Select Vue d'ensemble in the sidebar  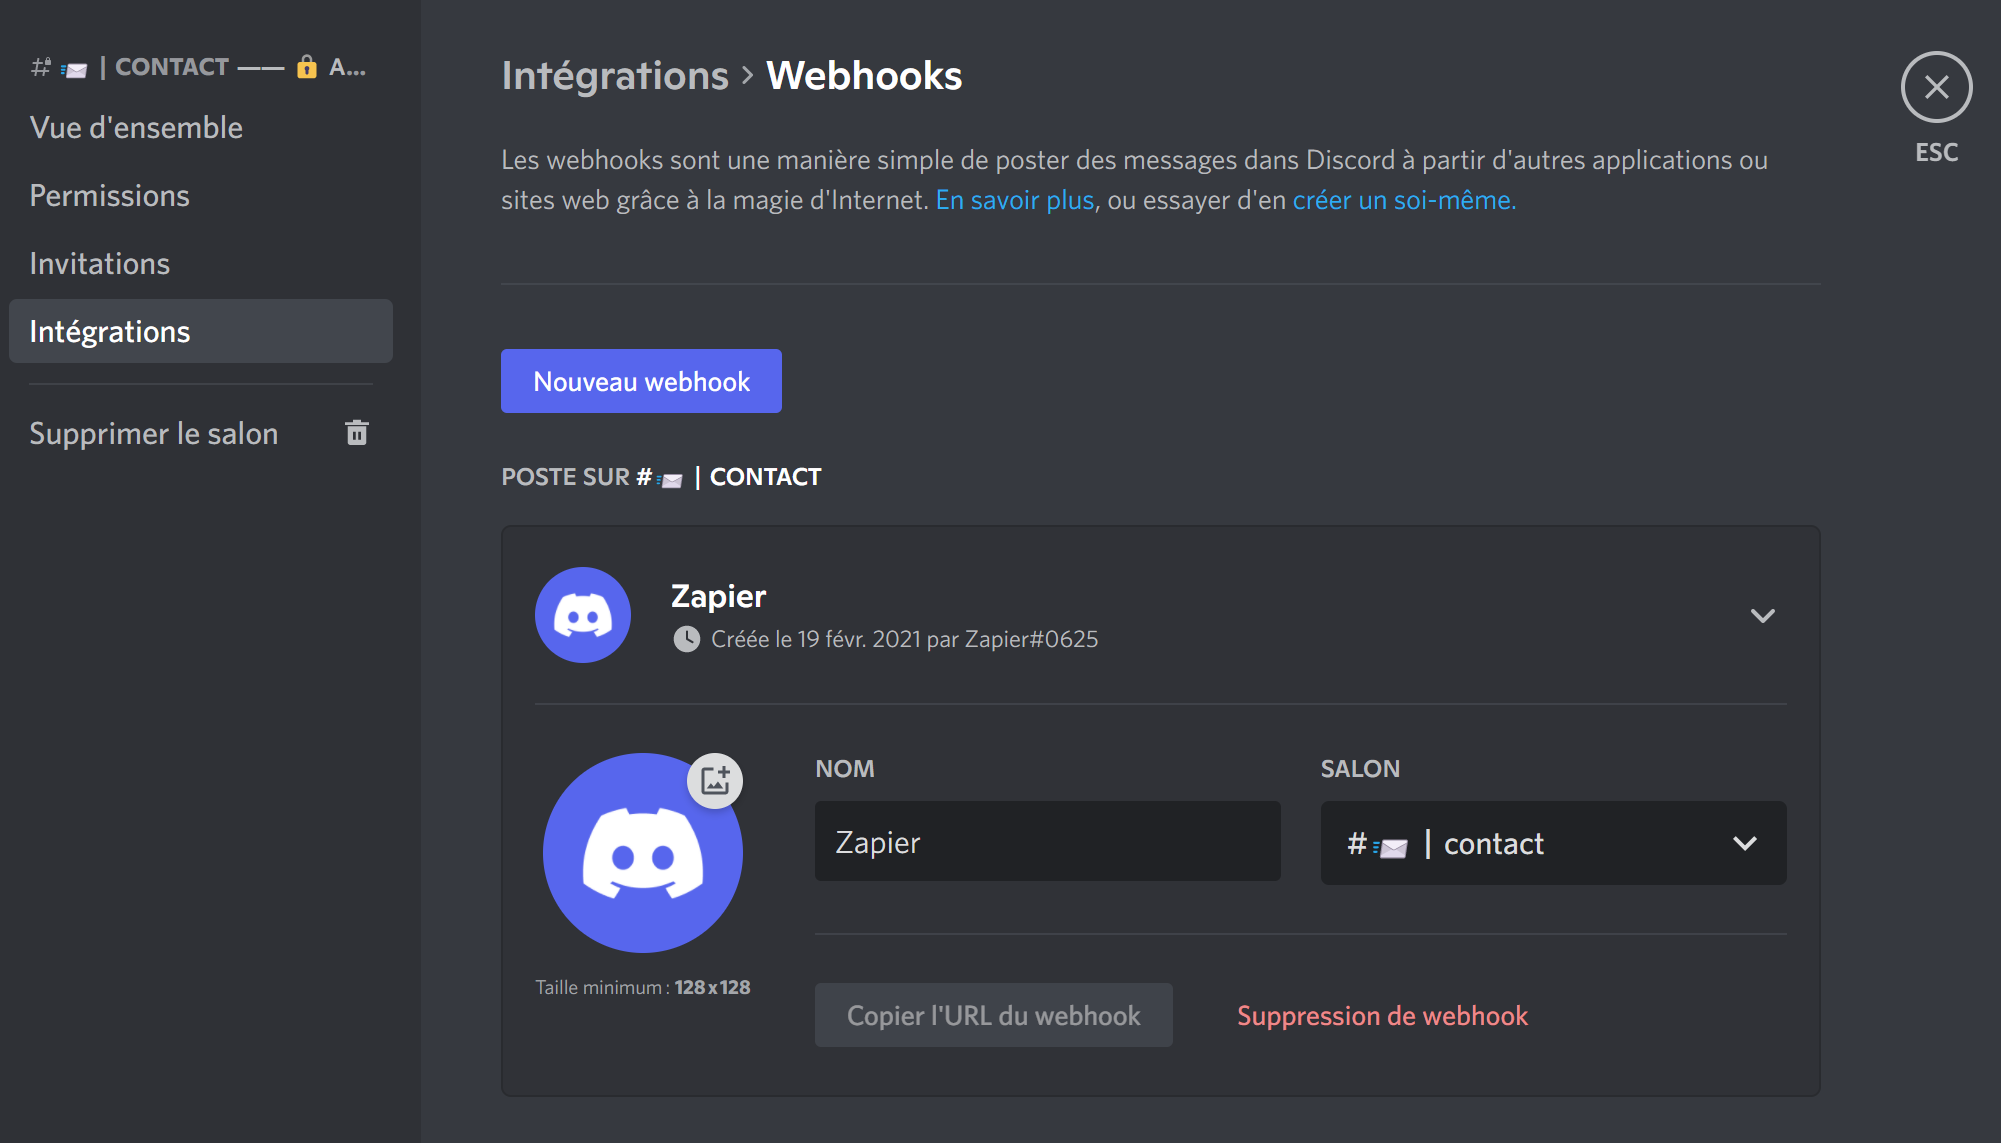pos(136,127)
